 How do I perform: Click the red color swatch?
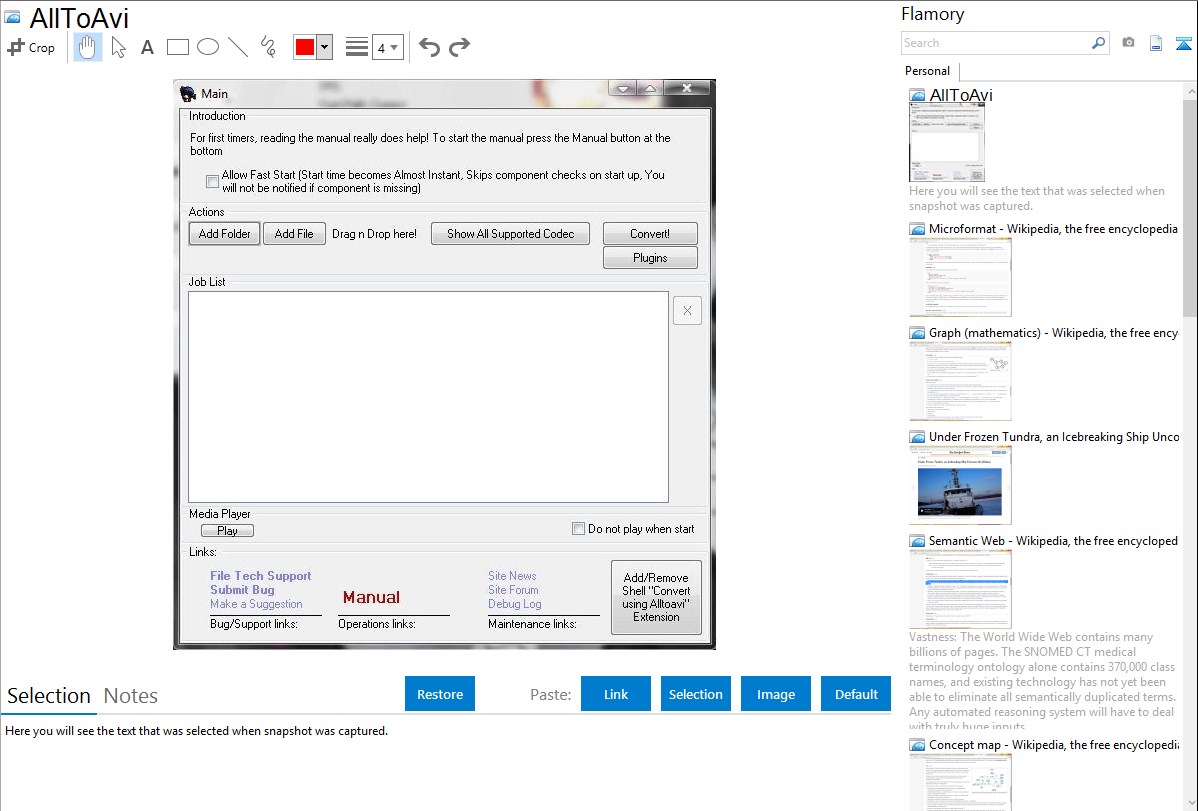(305, 47)
